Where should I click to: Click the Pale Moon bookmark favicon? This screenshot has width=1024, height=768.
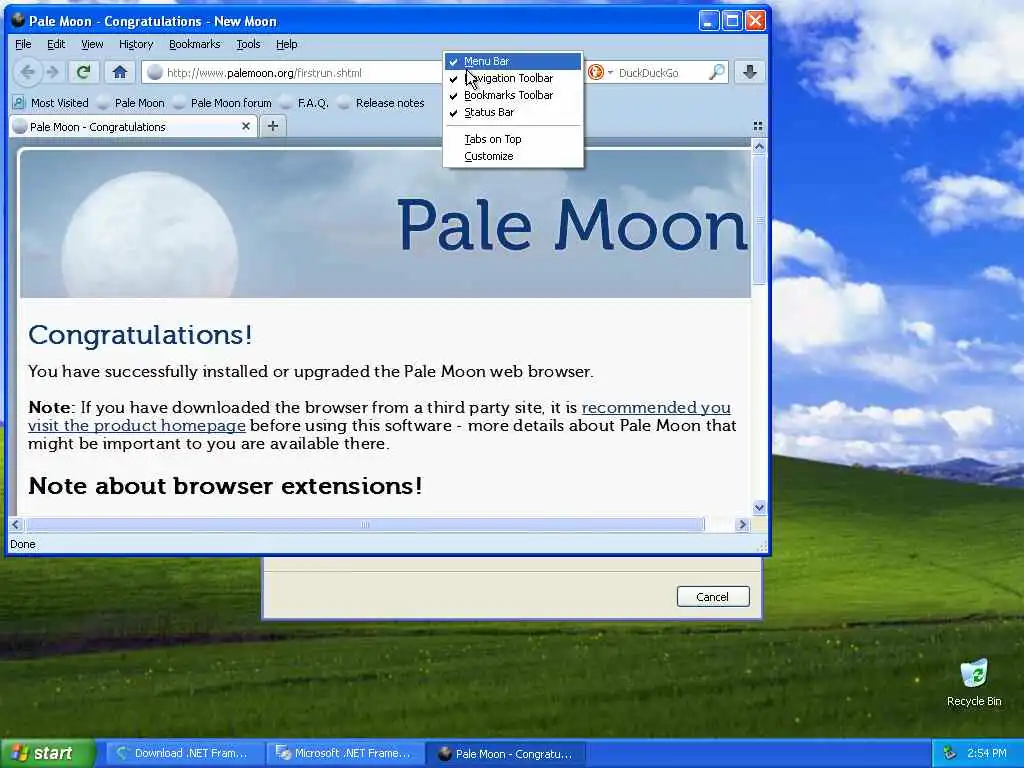click(x=103, y=103)
